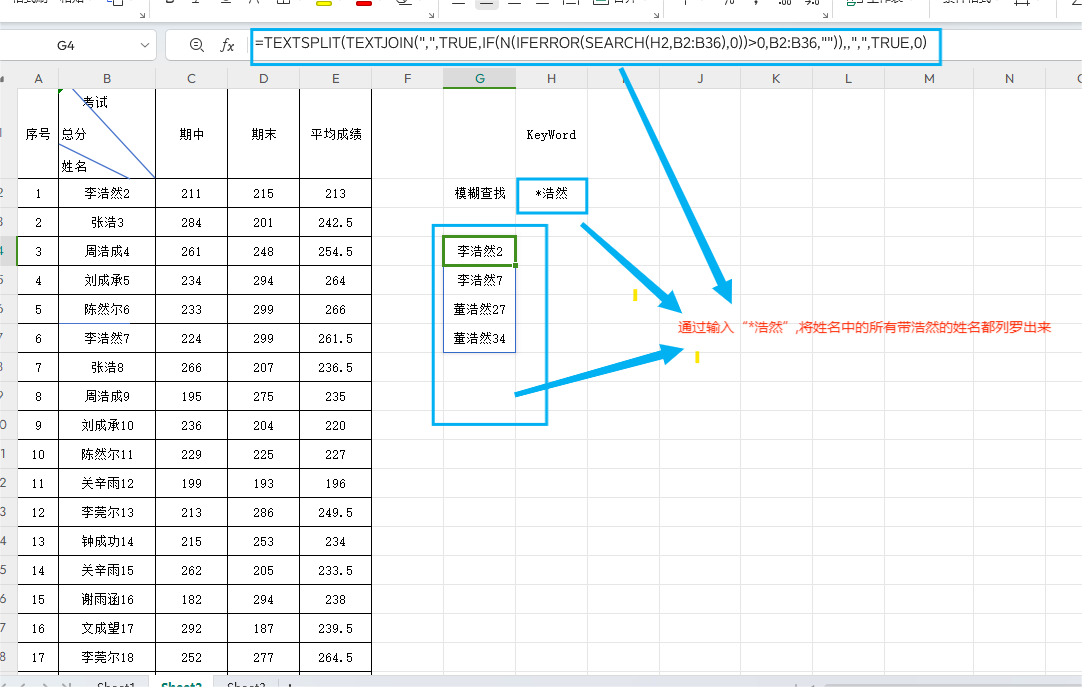This screenshot has width=1082, height=687.
Task: Click the magnifier icon beside fx
Action: [x=197, y=46]
